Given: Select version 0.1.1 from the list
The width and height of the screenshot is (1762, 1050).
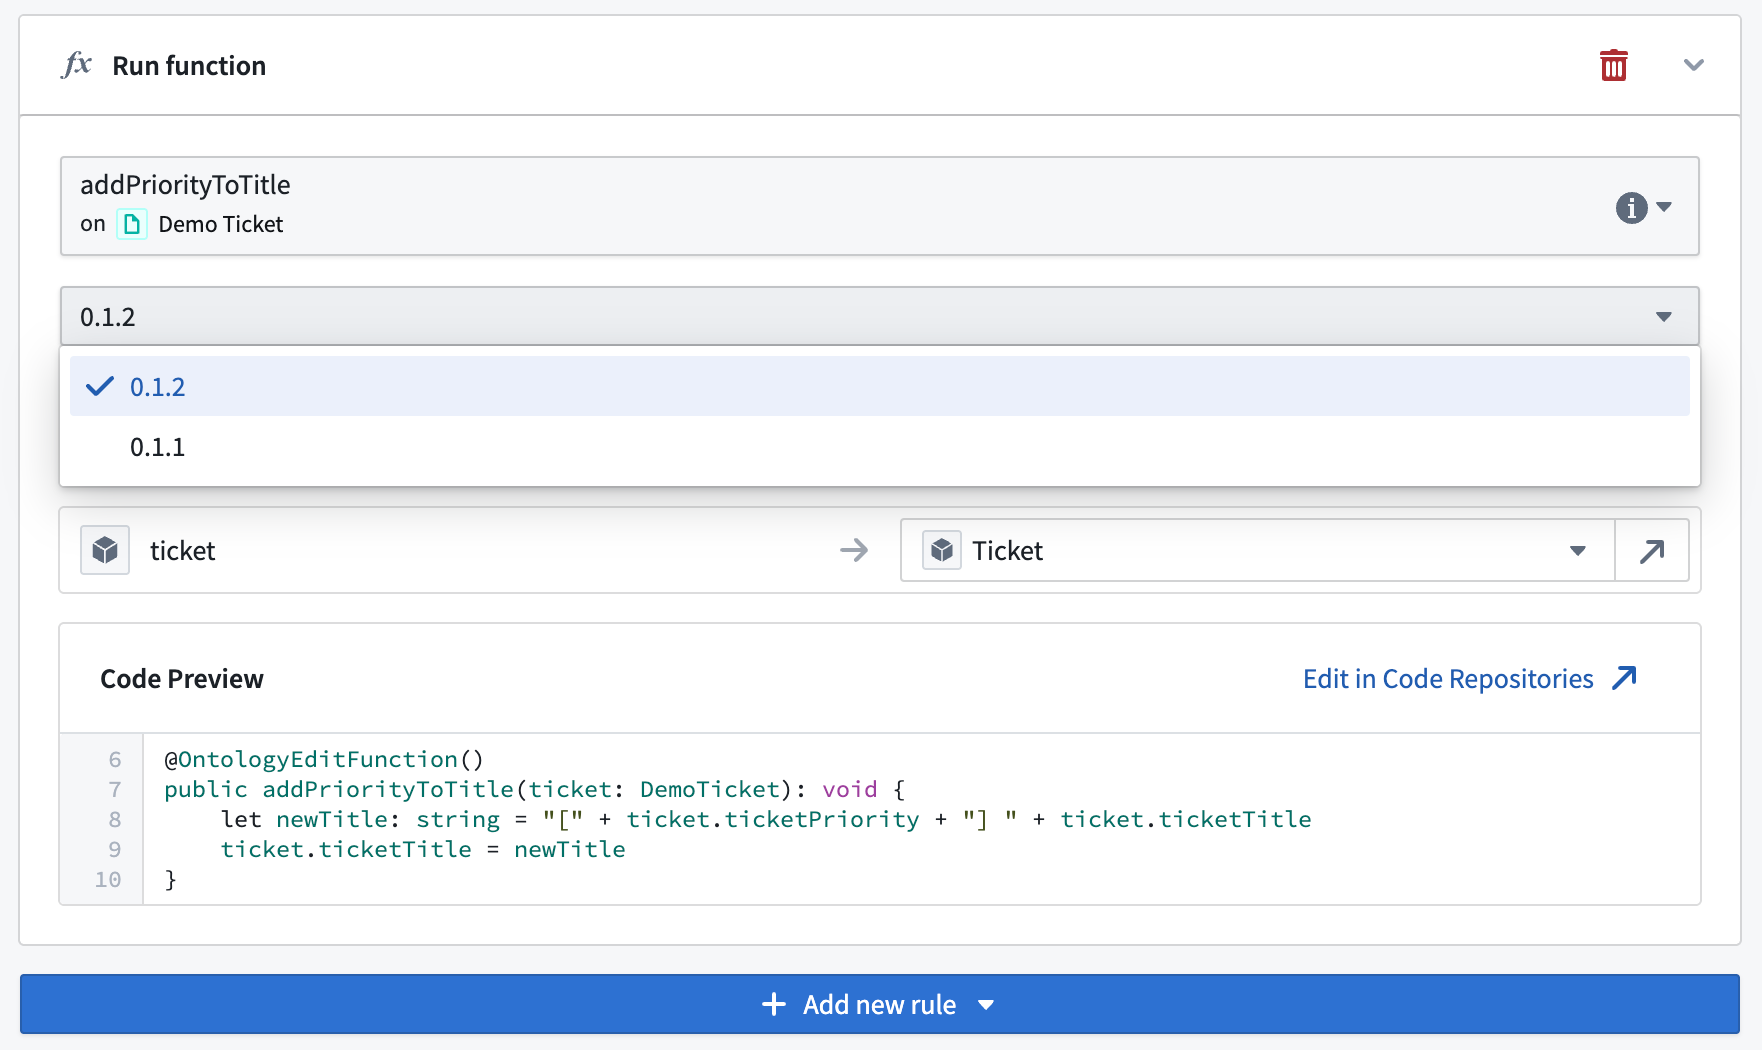Looking at the screenshot, I should tap(157, 447).
